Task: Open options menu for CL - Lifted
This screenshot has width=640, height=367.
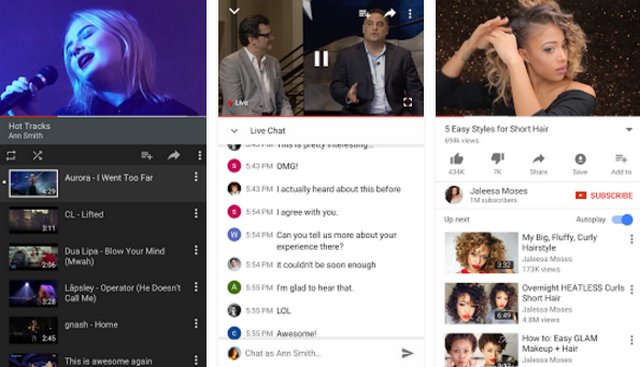Action: click(196, 214)
